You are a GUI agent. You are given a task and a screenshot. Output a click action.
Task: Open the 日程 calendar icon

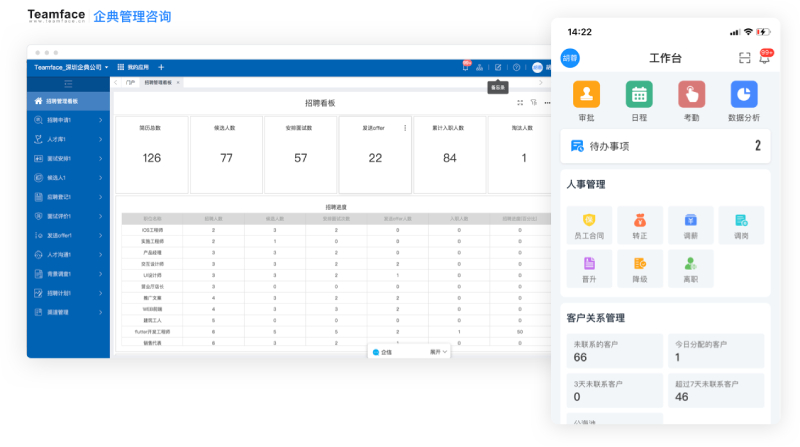click(x=639, y=95)
